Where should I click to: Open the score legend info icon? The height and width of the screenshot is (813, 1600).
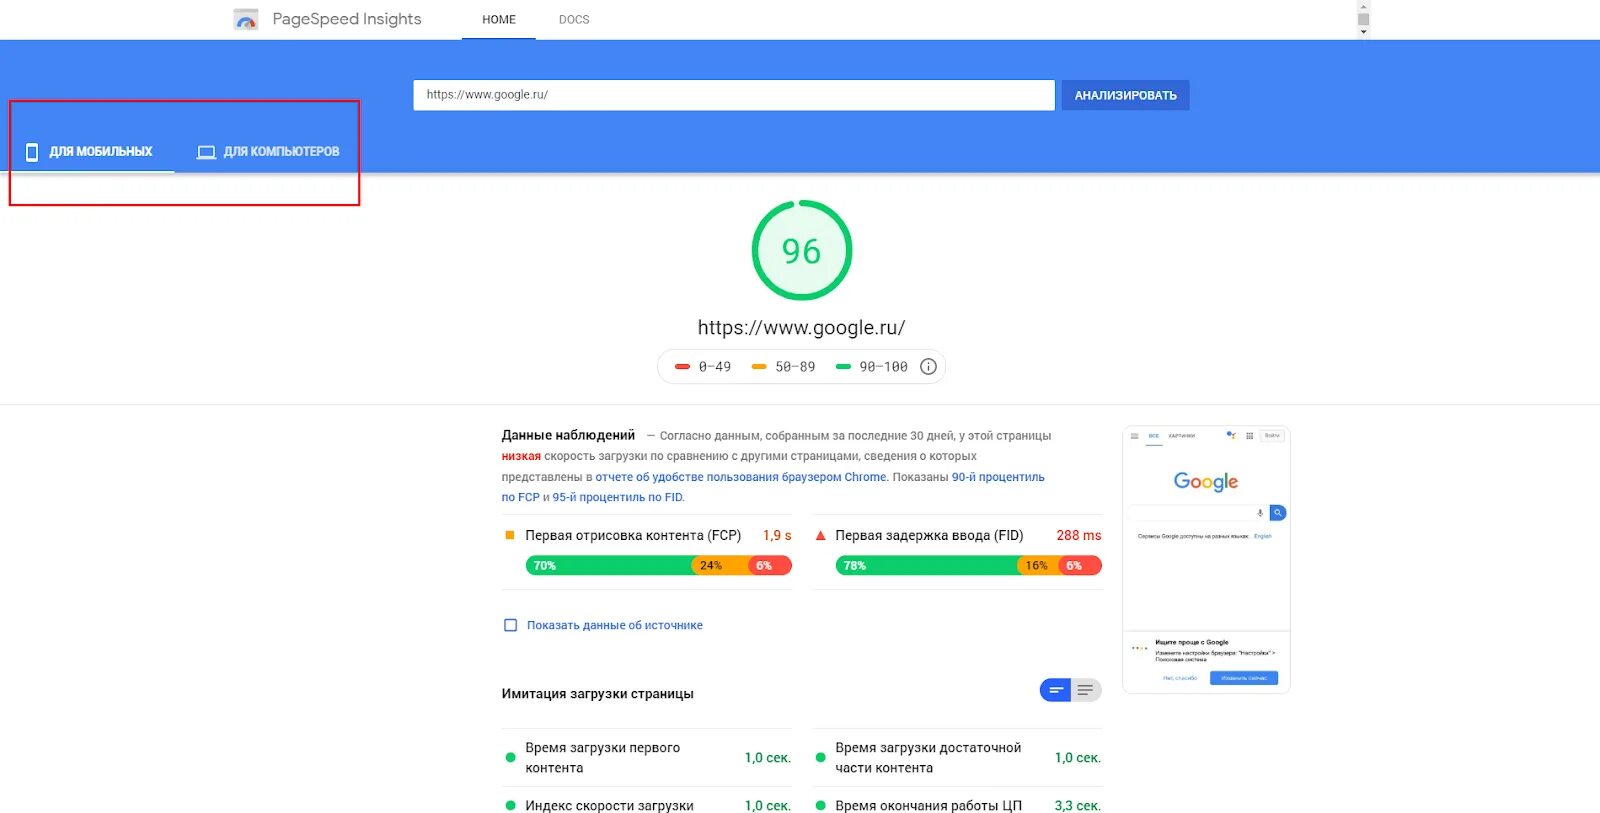pyautogui.click(x=928, y=367)
